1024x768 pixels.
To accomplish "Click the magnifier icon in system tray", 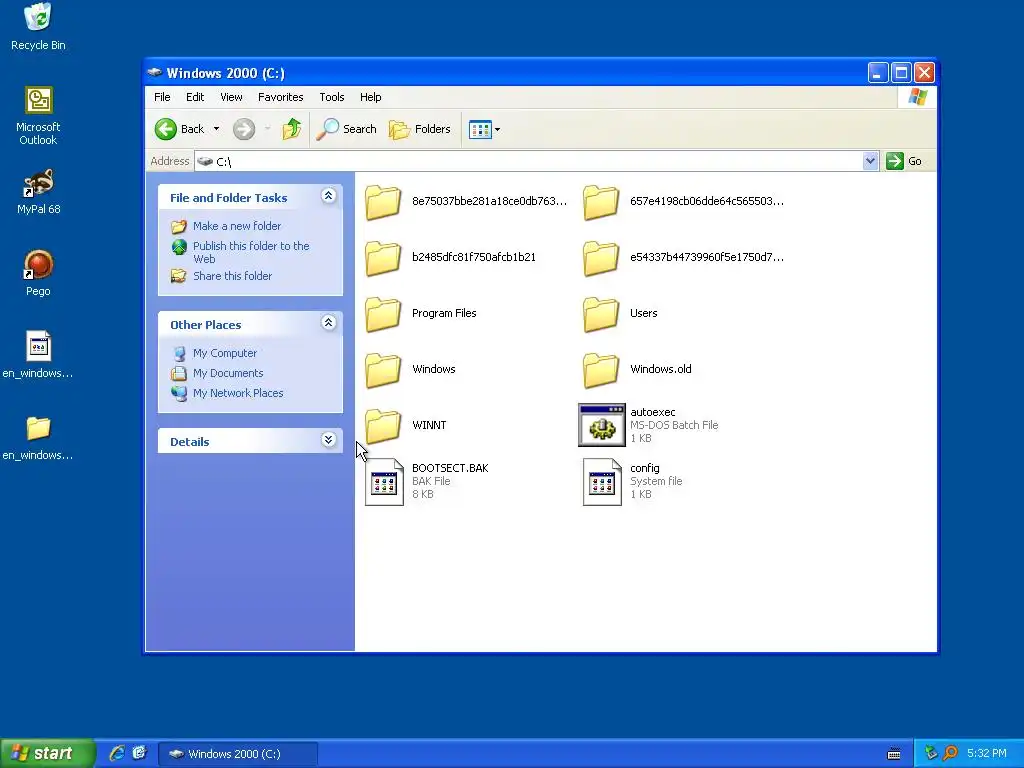I will (x=950, y=754).
